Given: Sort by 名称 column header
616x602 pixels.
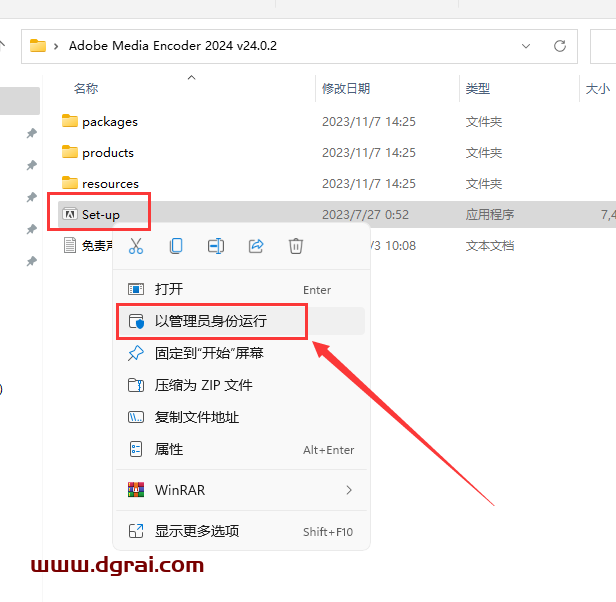Looking at the screenshot, I should point(86,88).
